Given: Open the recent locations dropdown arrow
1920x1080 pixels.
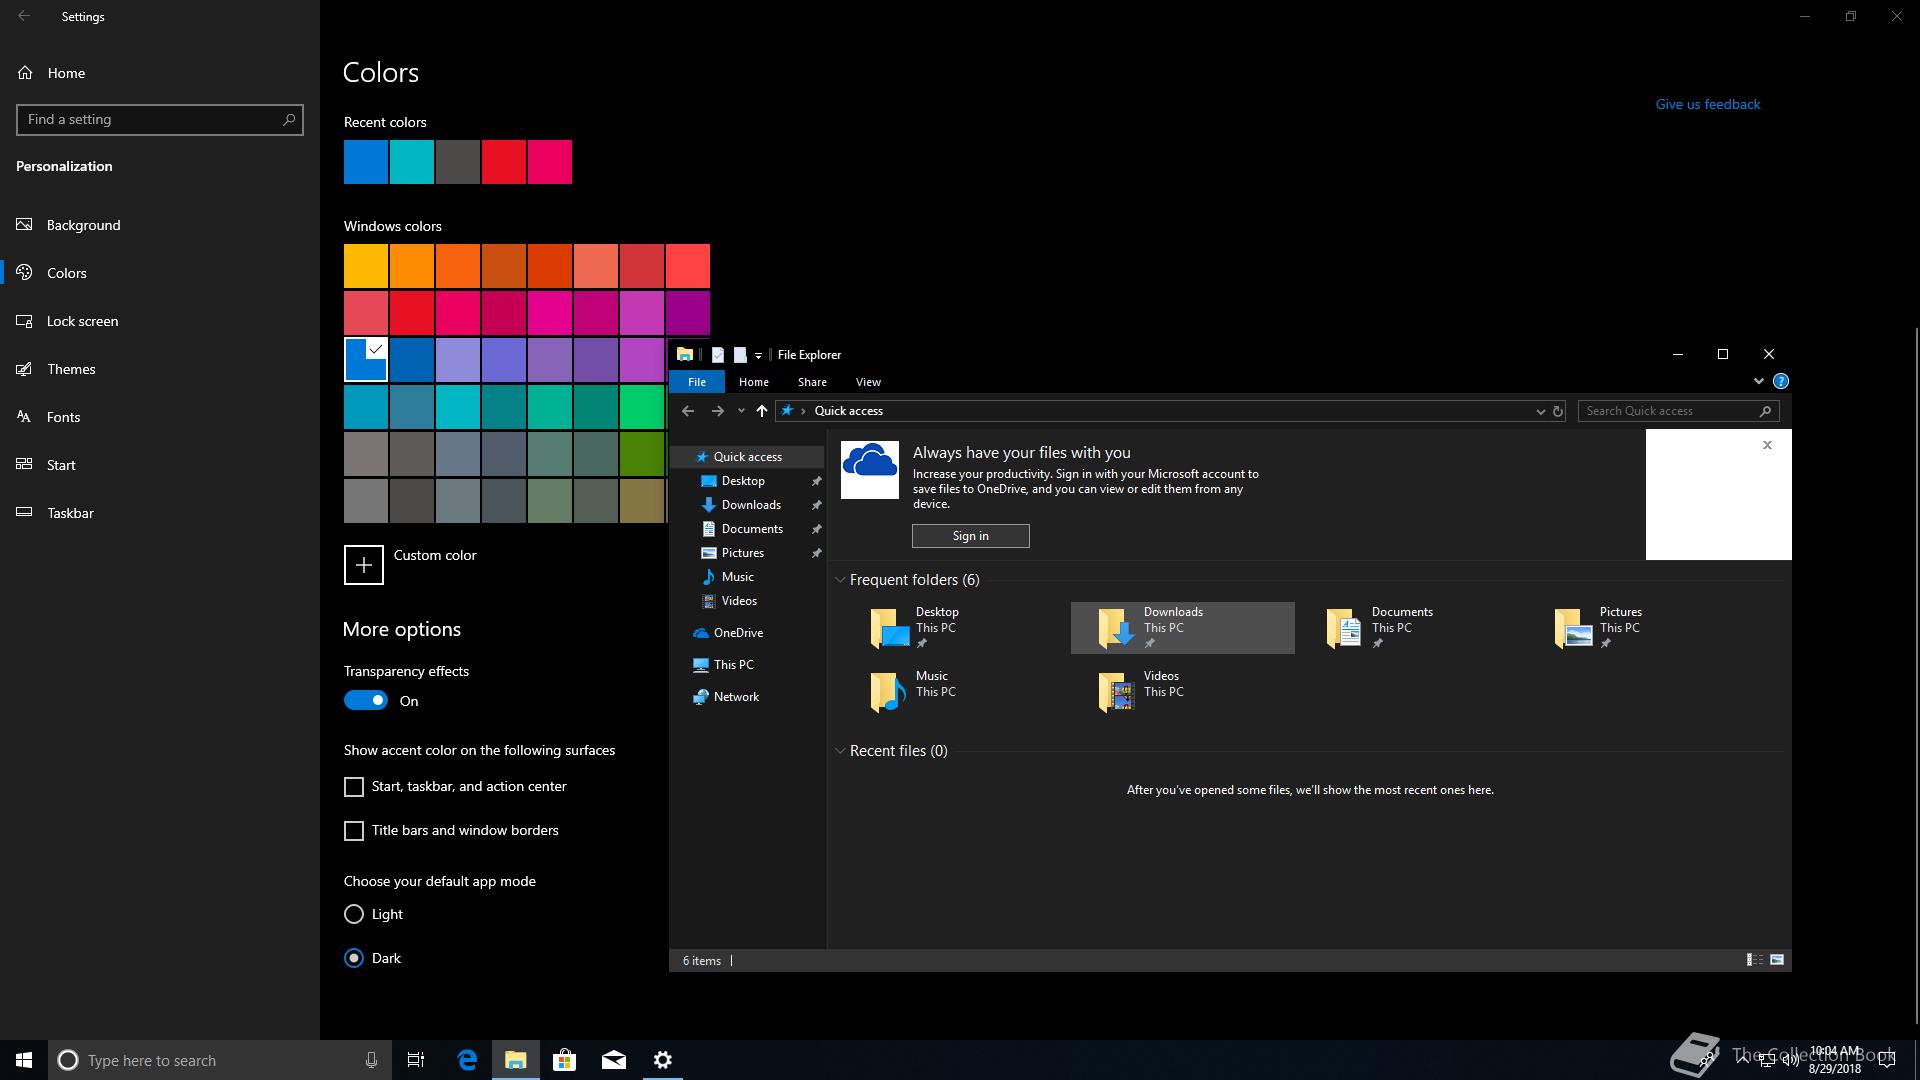Looking at the screenshot, I should click(x=741, y=411).
